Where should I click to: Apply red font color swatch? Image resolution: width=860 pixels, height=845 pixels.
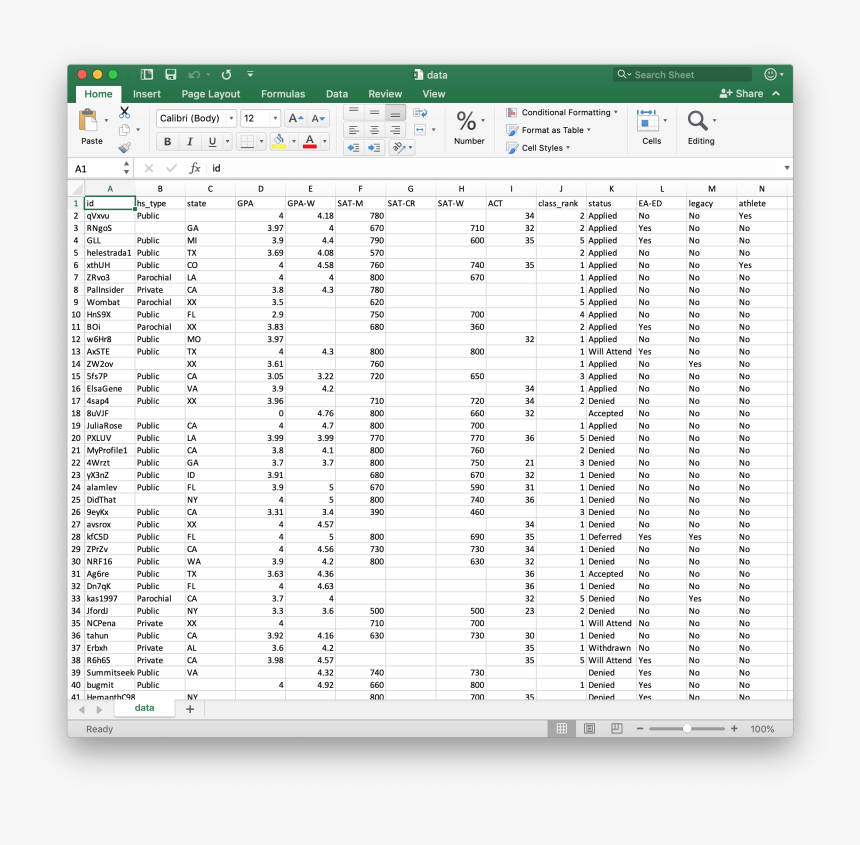click(310, 141)
